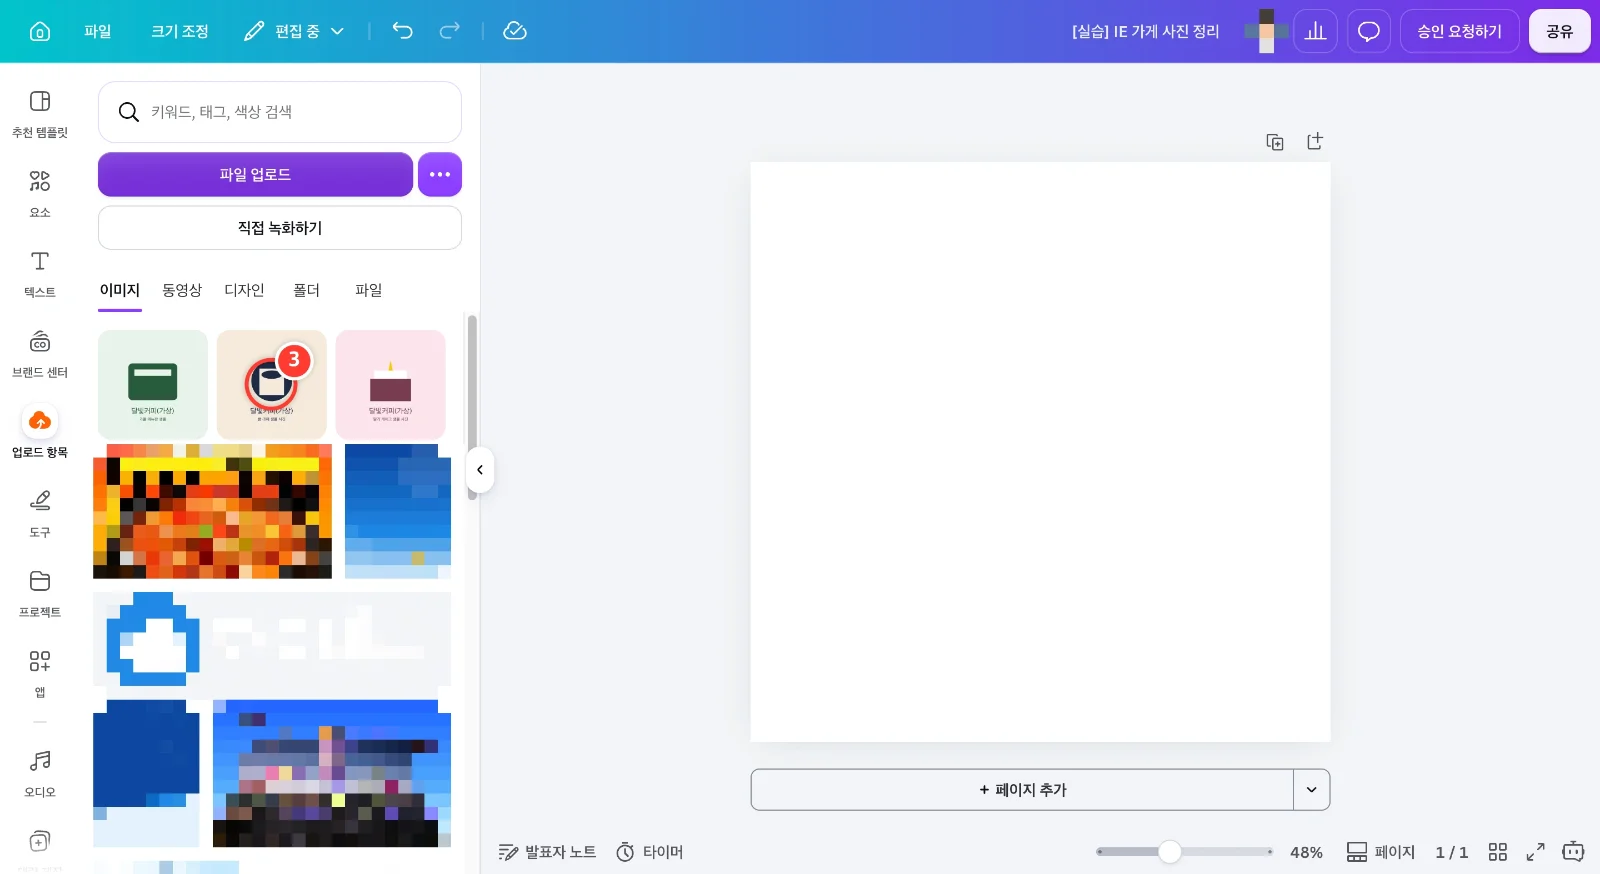Open the 오디오 audio panel

40,774
